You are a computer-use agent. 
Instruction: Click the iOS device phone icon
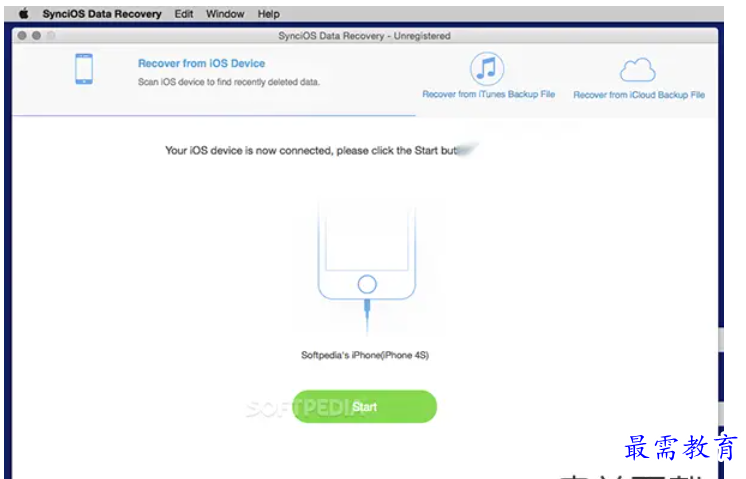[84, 69]
